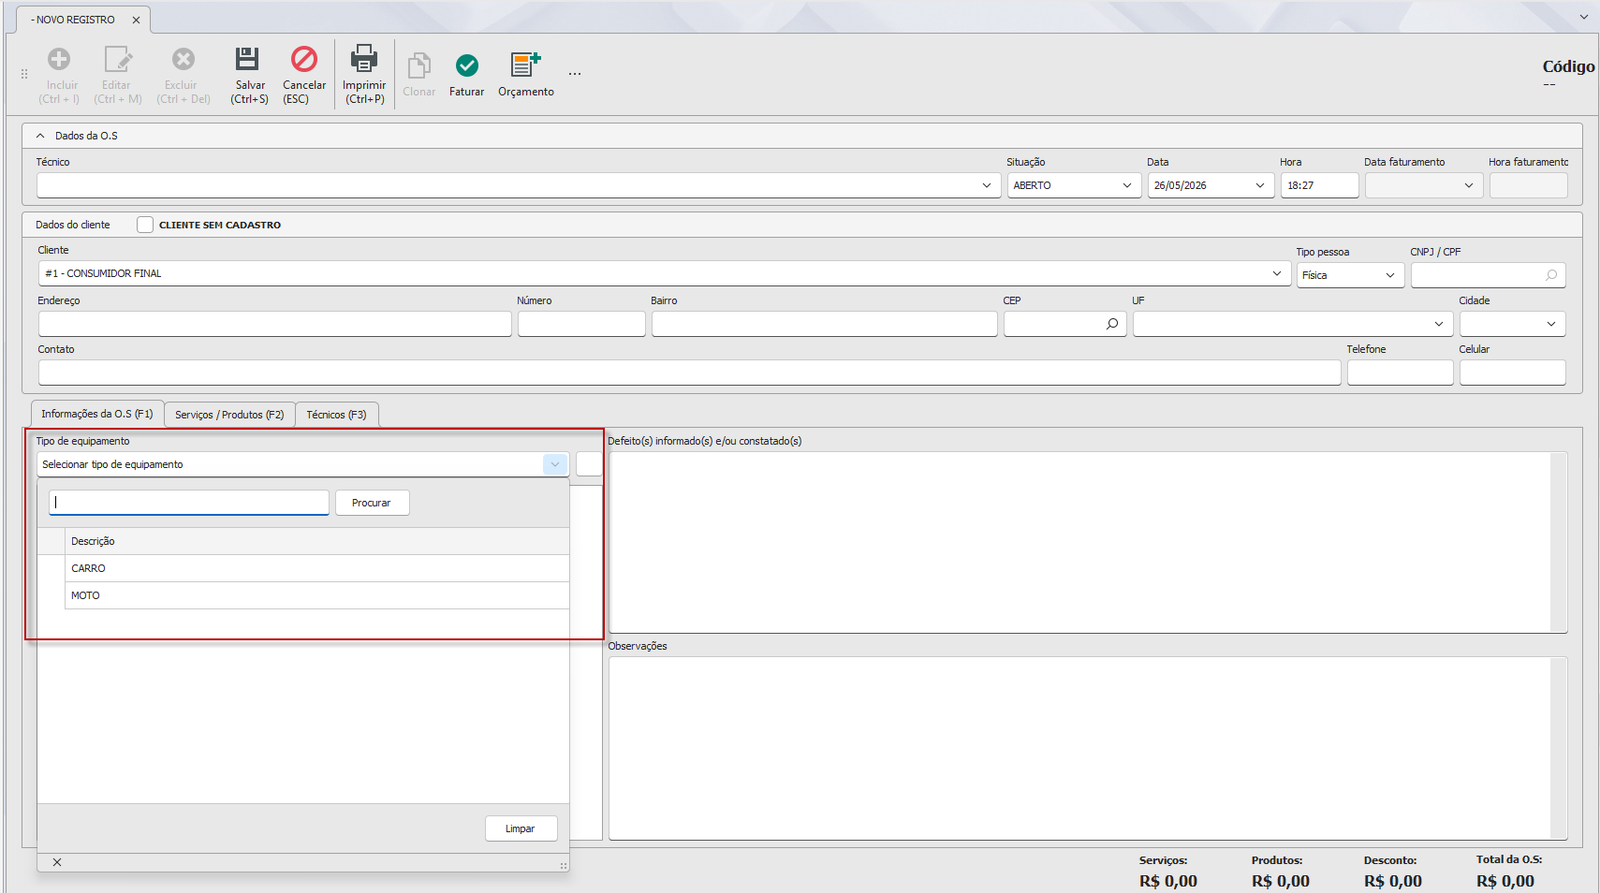
Task: Click the CNPJ / CPF search magnifier
Action: click(1551, 275)
